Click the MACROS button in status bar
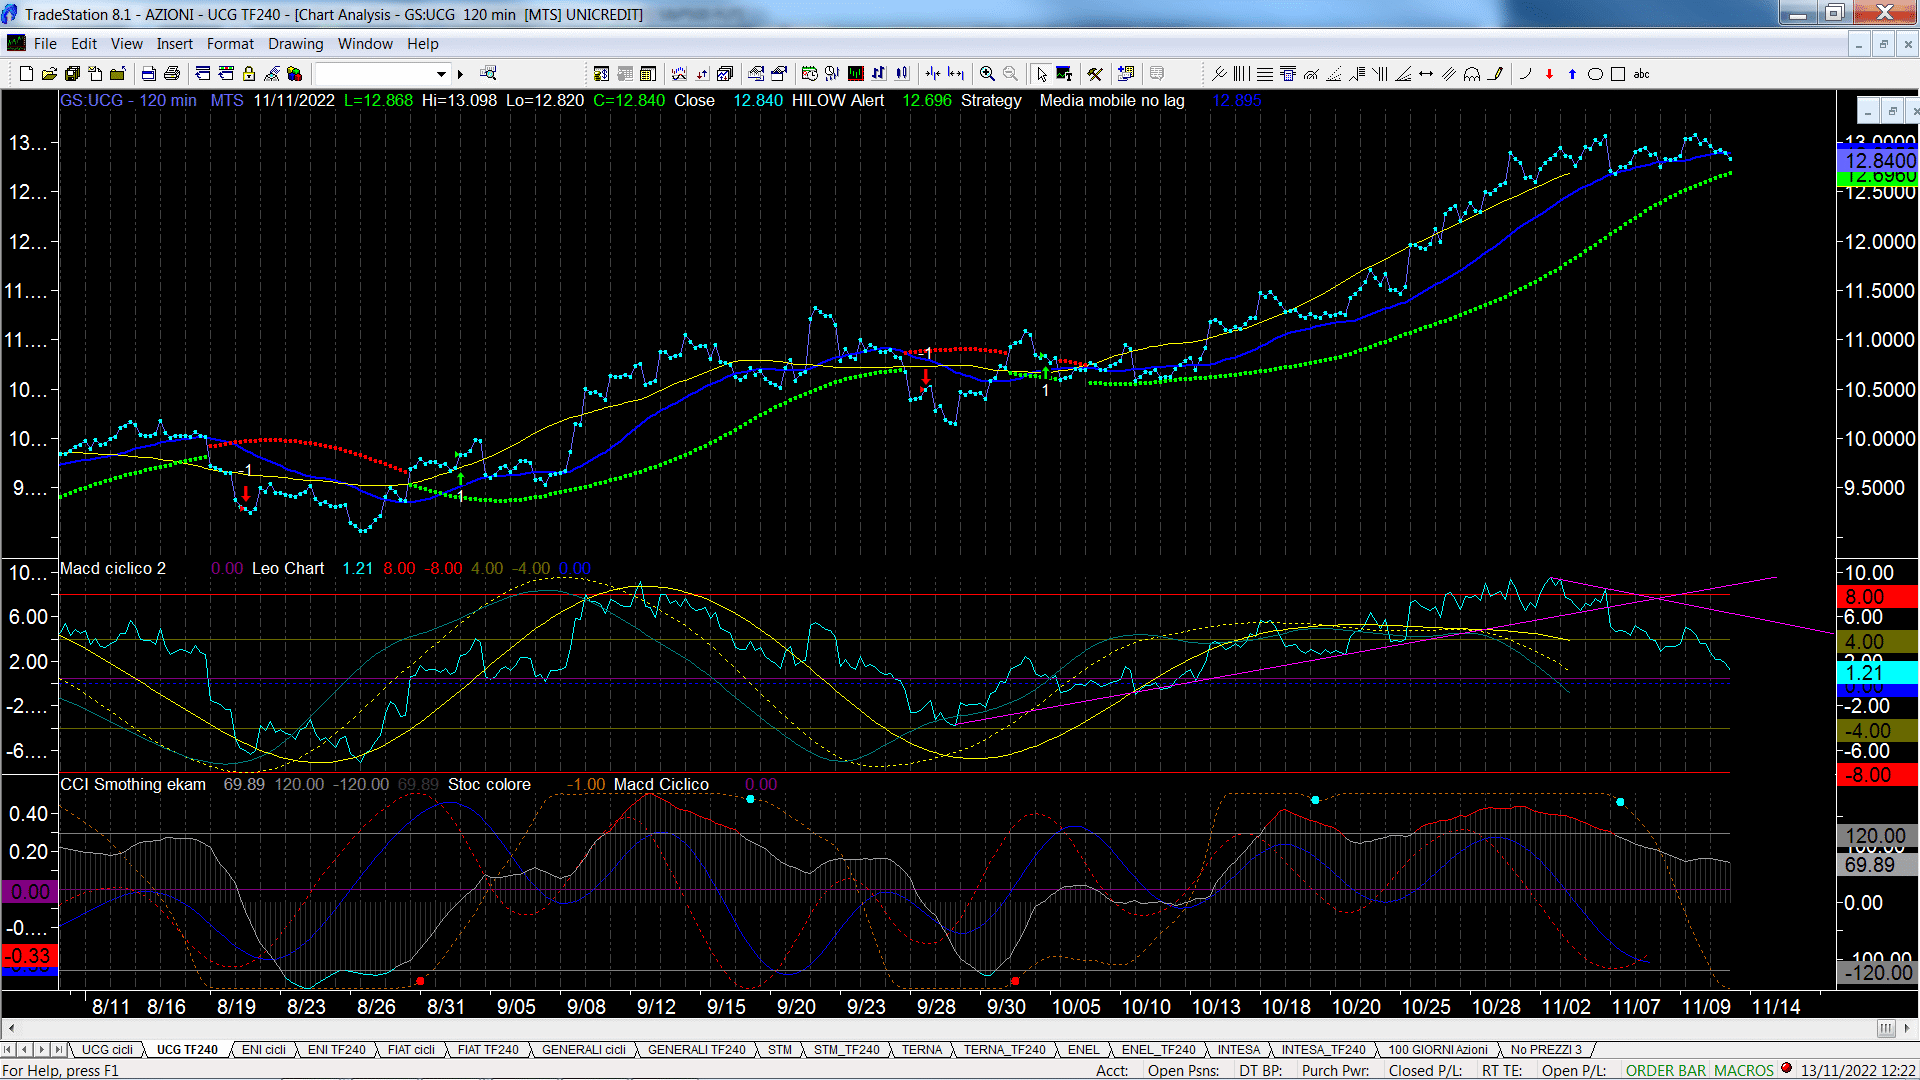This screenshot has height=1080, width=1920. click(x=1744, y=1071)
